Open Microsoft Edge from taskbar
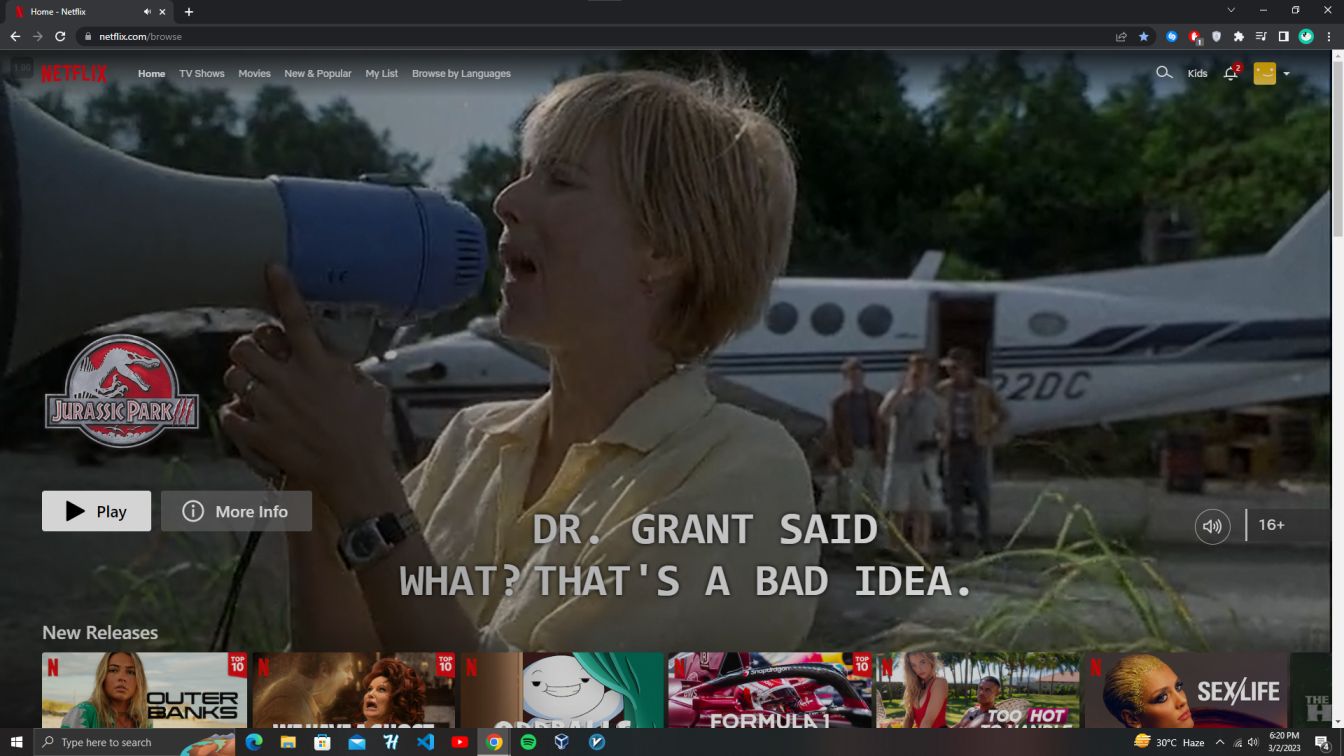 (254, 742)
